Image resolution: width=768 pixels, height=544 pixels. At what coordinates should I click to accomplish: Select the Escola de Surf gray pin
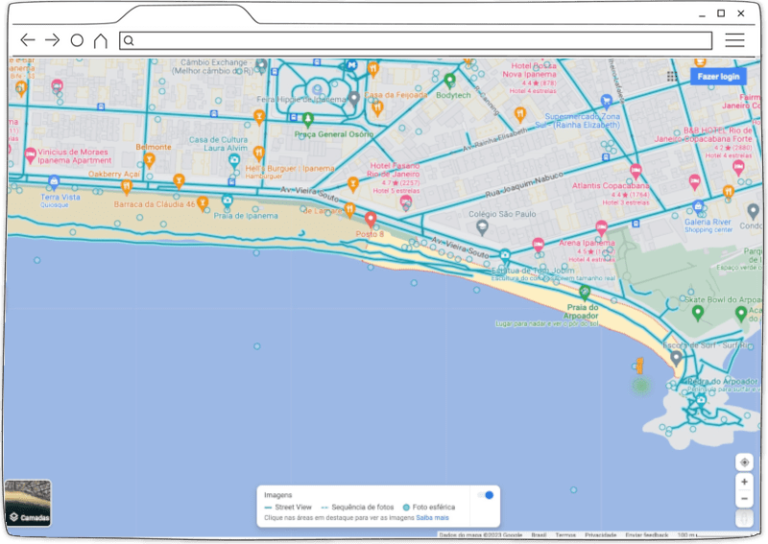(x=676, y=358)
